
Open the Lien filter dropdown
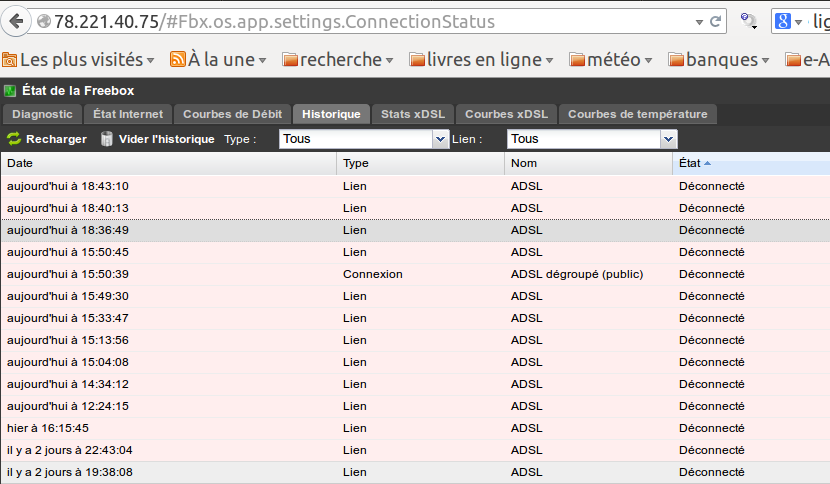[x=668, y=139]
